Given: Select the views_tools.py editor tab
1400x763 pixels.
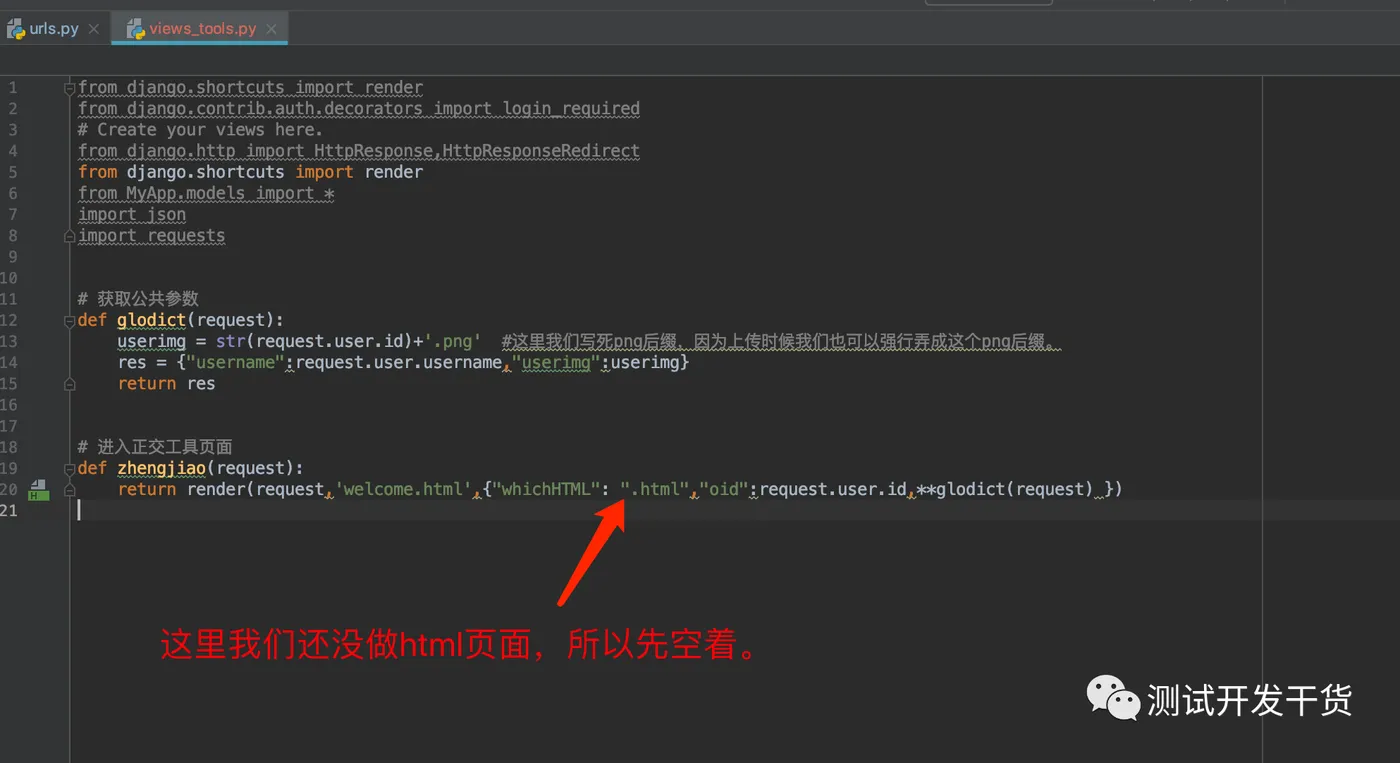Looking at the screenshot, I should (199, 28).
